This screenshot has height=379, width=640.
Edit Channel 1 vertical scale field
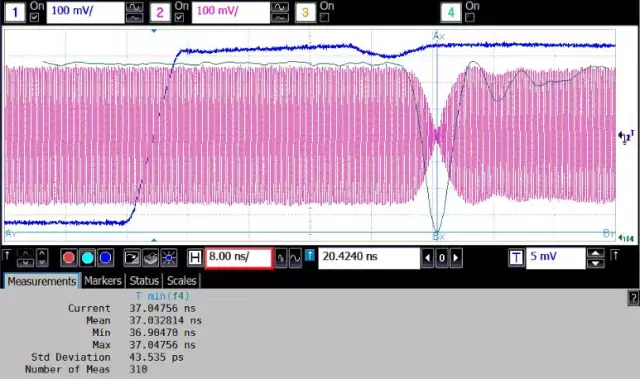(x=85, y=12)
